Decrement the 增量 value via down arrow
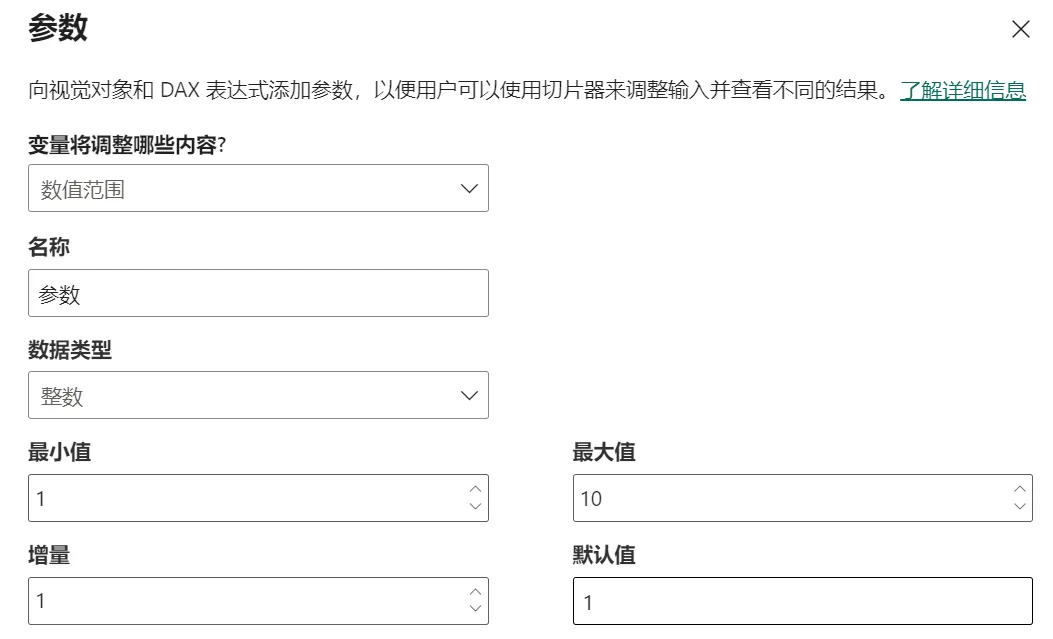This screenshot has width=1053, height=639. (x=476, y=609)
